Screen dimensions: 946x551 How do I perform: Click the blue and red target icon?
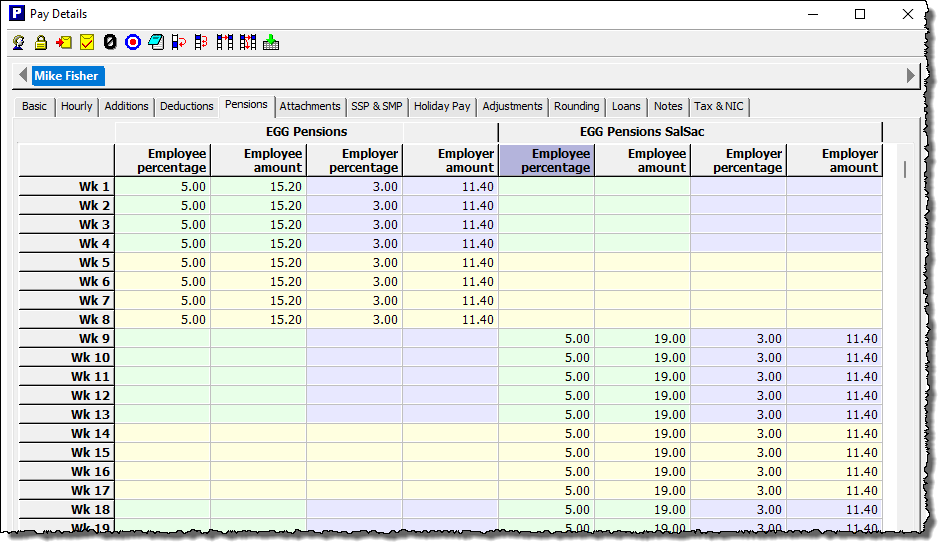tap(133, 43)
